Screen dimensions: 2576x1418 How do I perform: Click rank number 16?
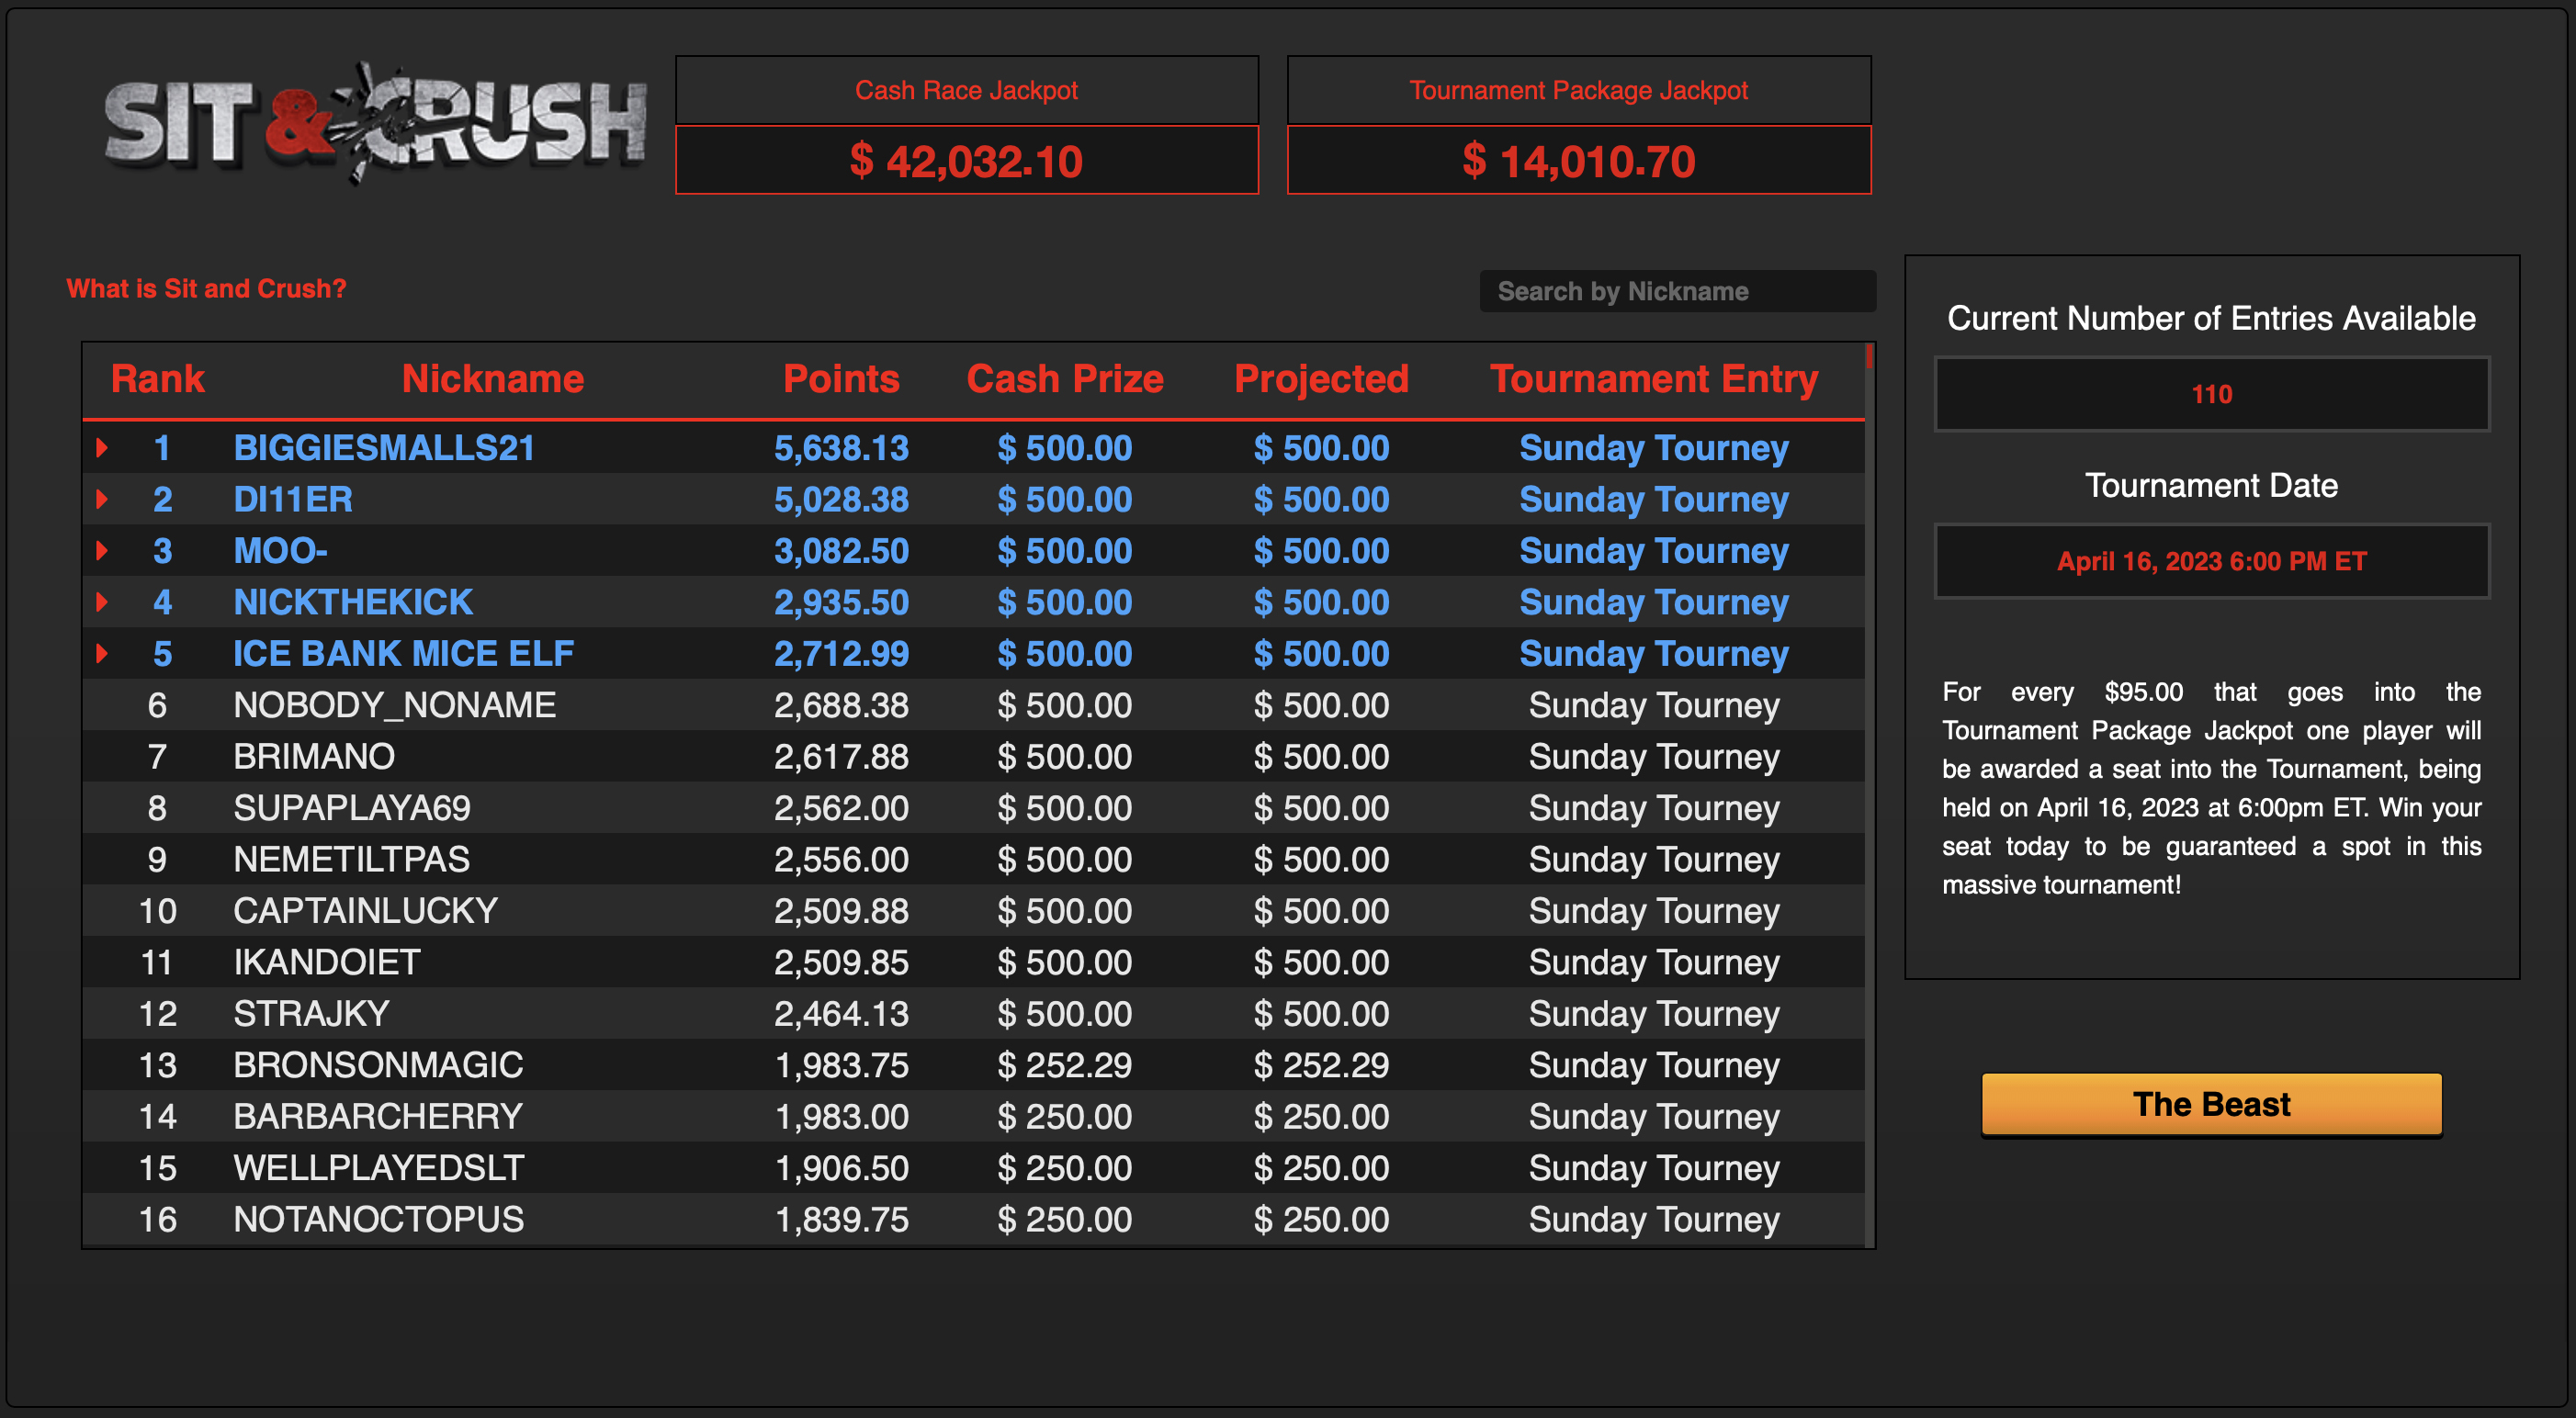coord(158,1220)
